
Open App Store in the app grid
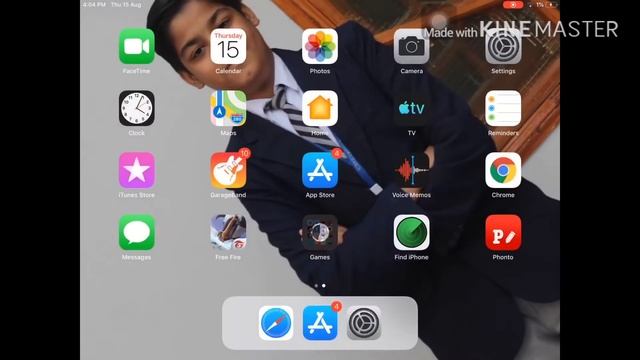click(320, 170)
